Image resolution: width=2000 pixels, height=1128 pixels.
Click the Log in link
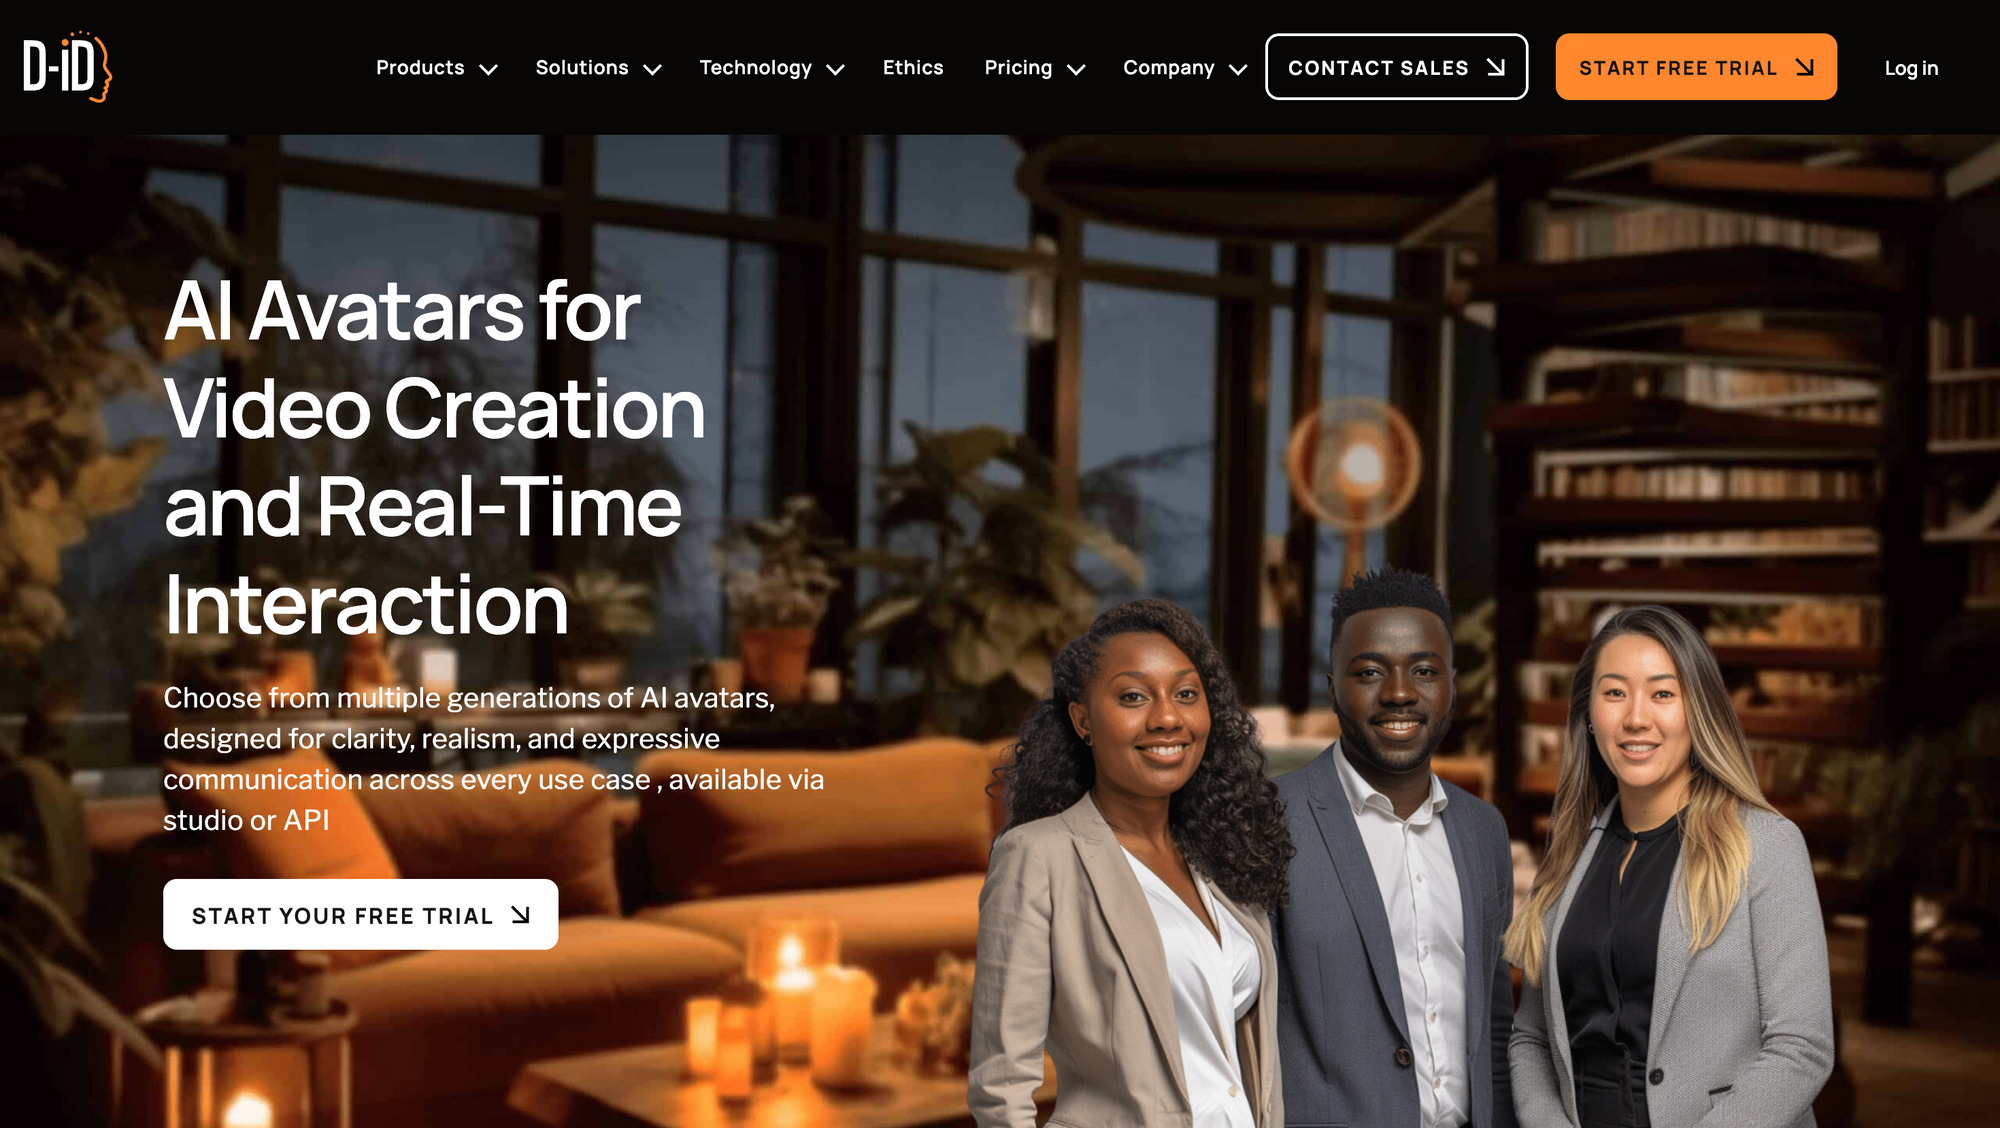[1912, 68]
